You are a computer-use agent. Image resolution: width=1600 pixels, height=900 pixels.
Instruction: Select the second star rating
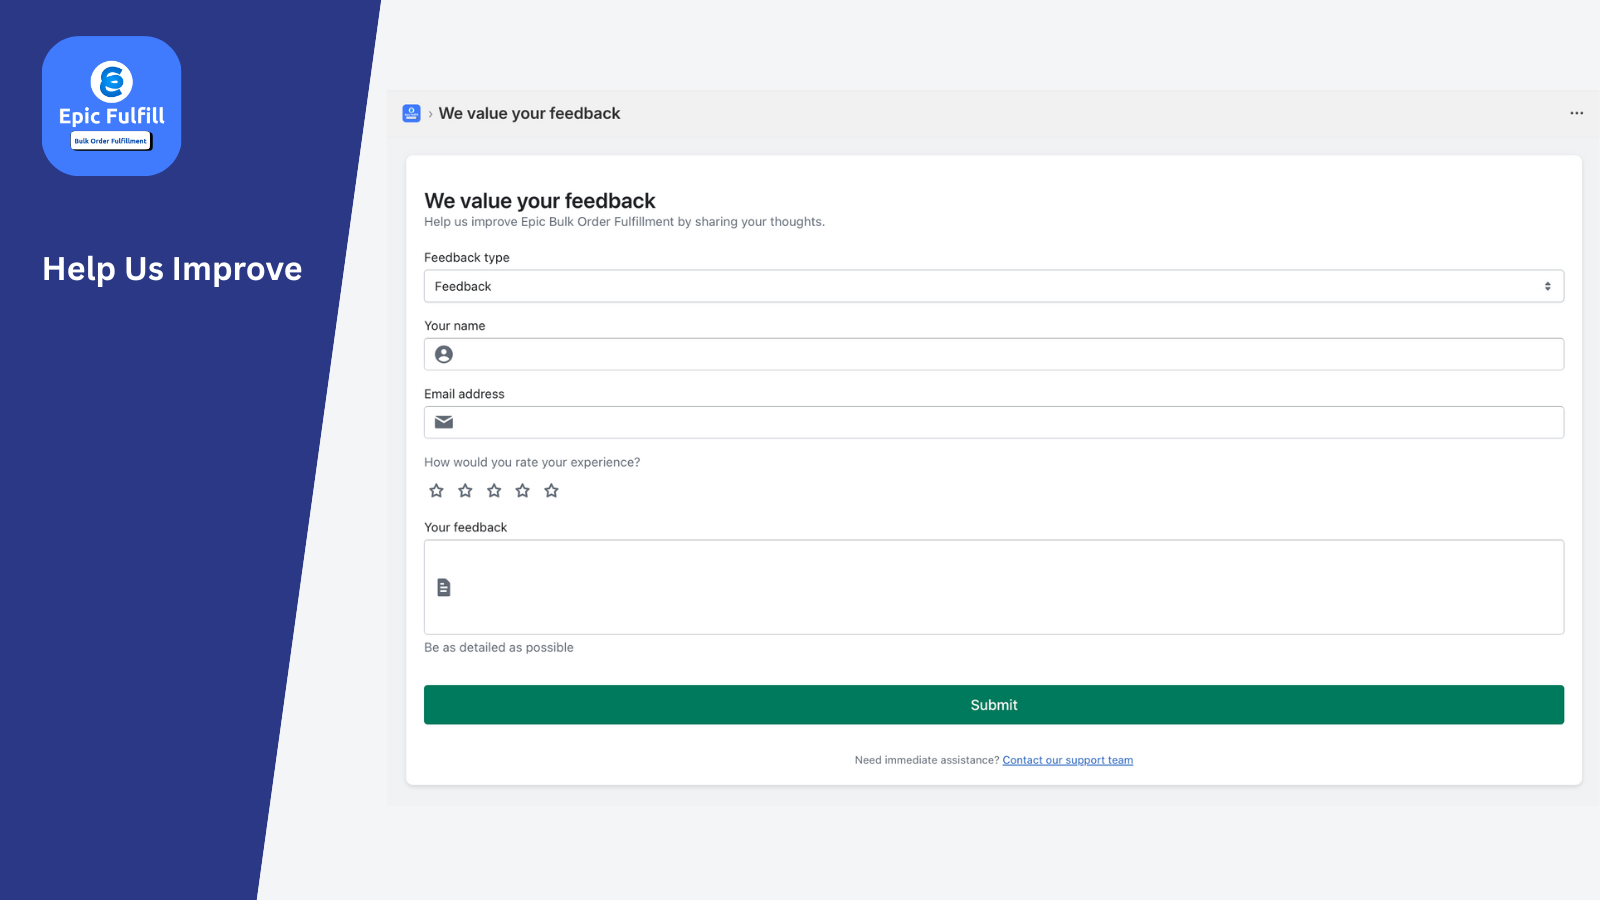[x=465, y=490]
